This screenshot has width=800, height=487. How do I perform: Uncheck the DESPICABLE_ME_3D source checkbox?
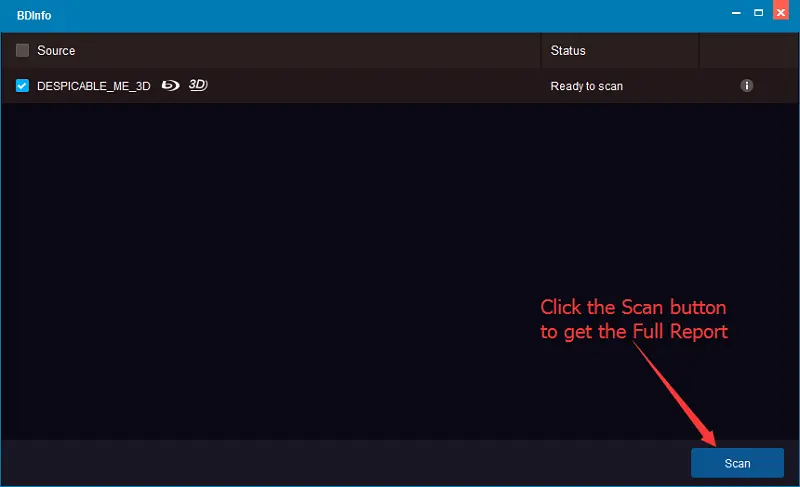coord(22,86)
